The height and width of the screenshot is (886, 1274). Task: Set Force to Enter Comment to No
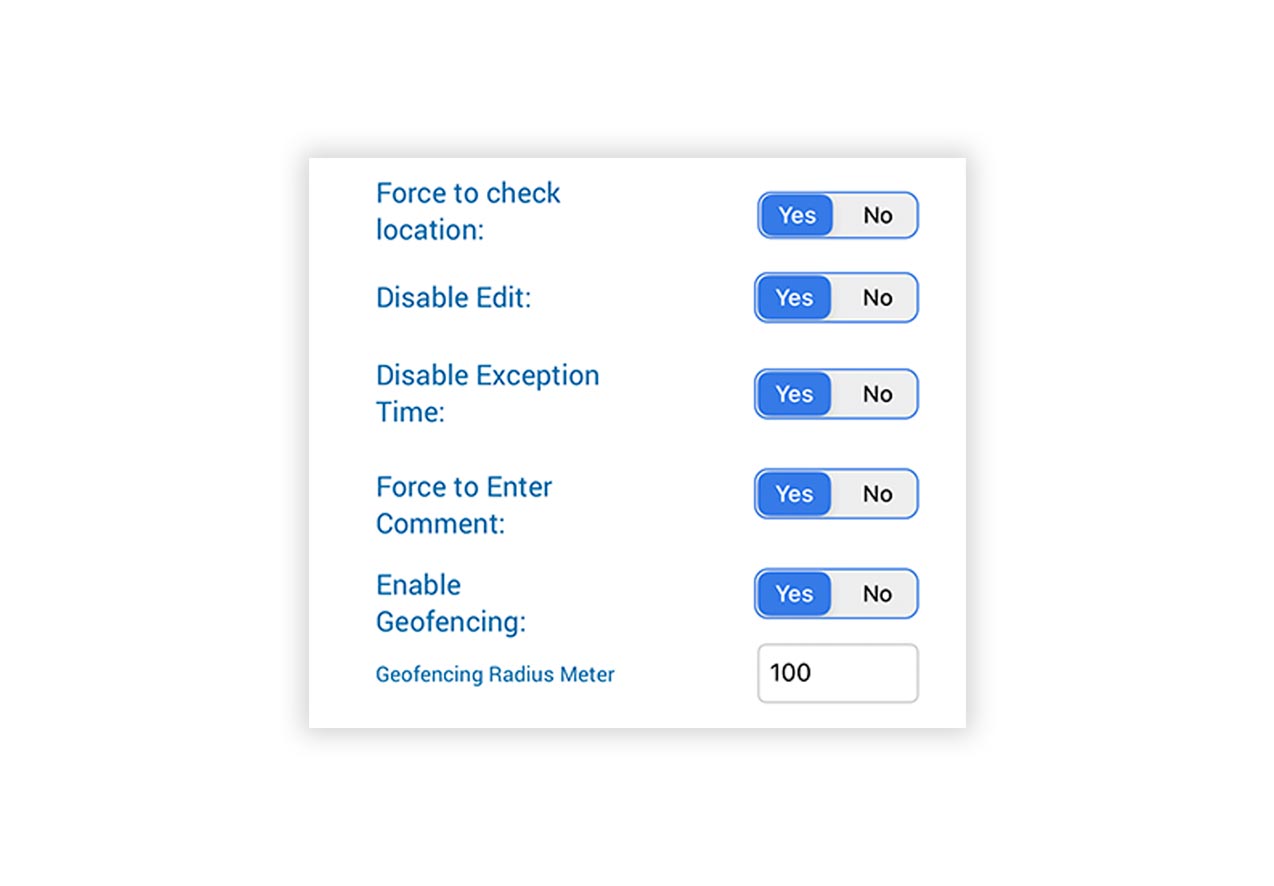point(877,493)
